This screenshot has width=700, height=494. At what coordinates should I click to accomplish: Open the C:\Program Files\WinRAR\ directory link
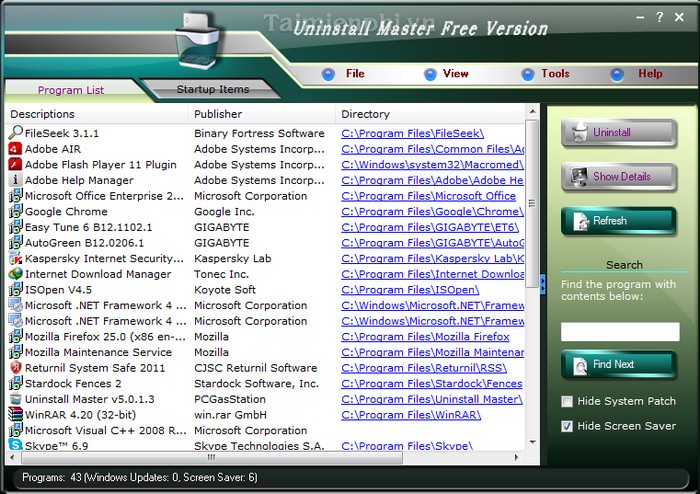coord(411,415)
